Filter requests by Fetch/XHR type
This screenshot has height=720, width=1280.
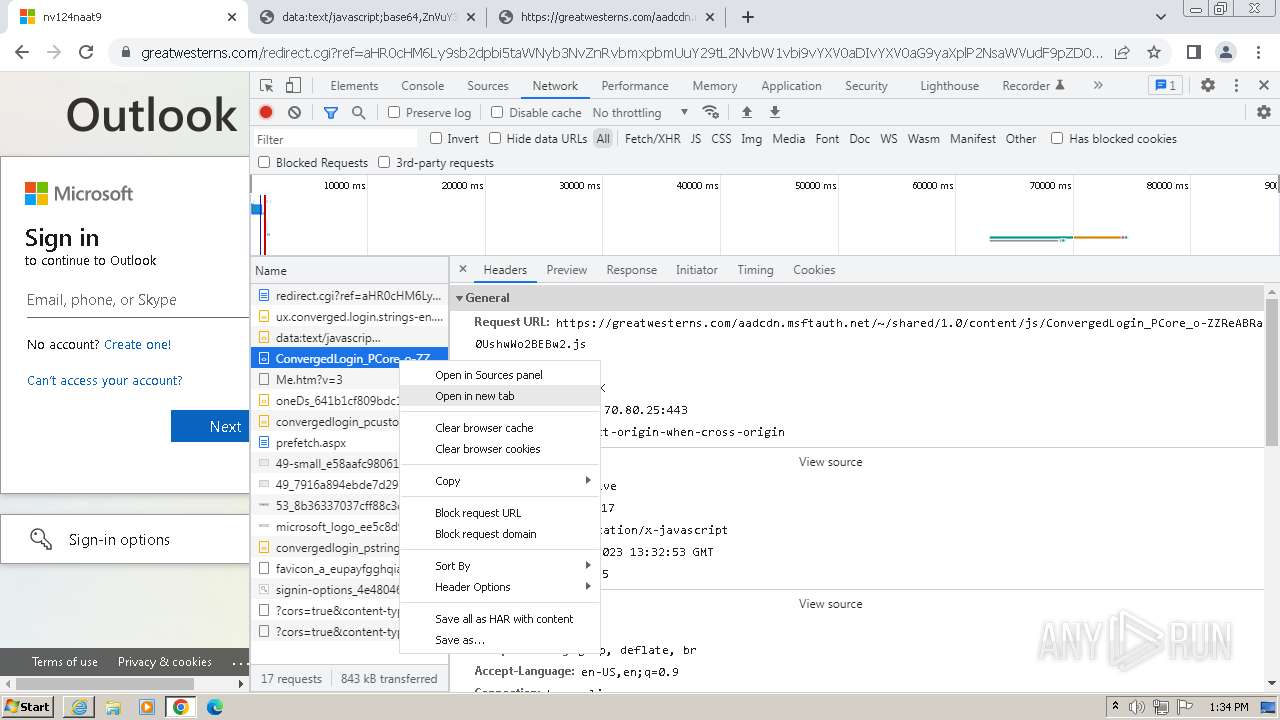click(x=652, y=139)
